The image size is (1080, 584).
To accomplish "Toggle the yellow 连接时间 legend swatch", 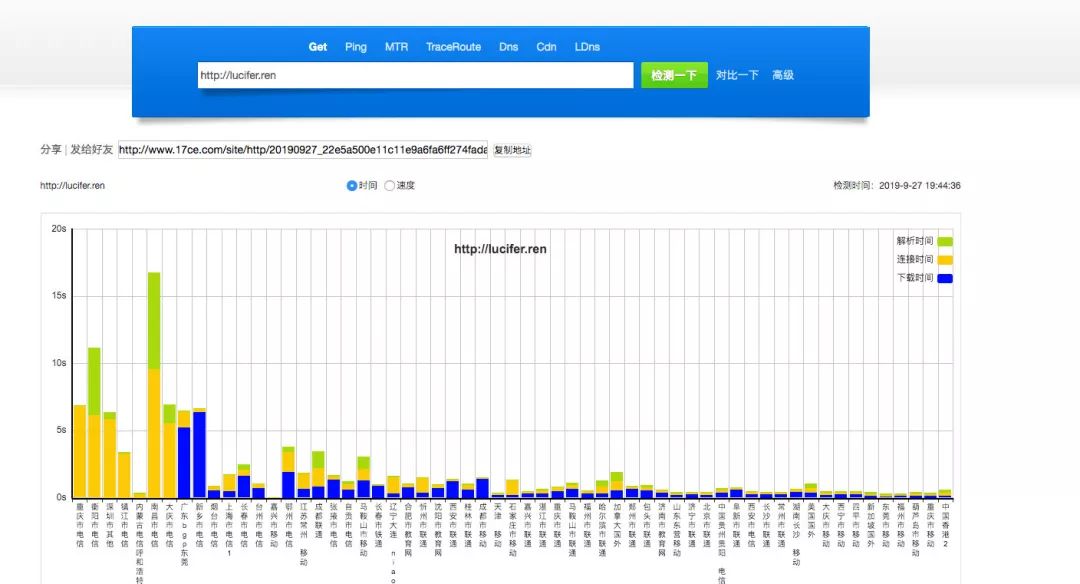I will pyautogui.click(x=945, y=260).
